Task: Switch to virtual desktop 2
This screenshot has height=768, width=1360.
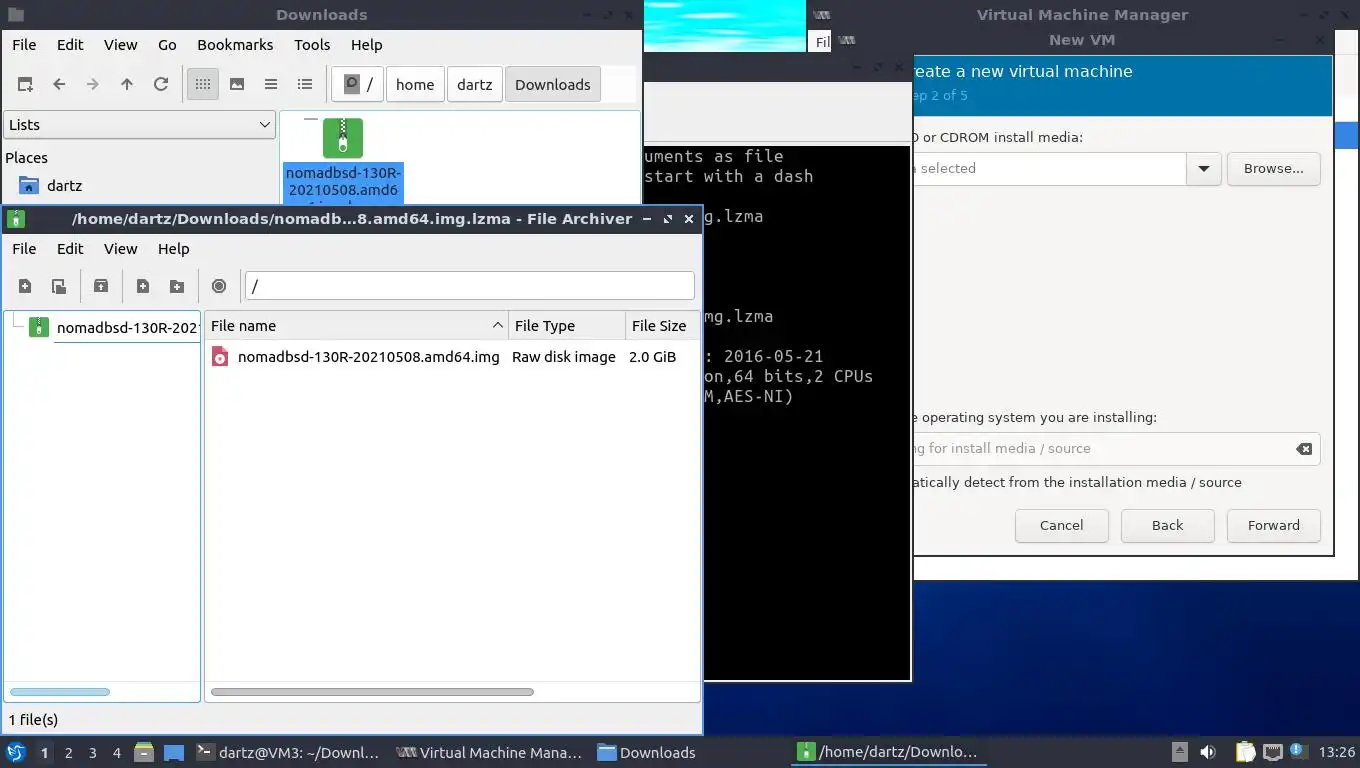Action: pyautogui.click(x=68, y=753)
